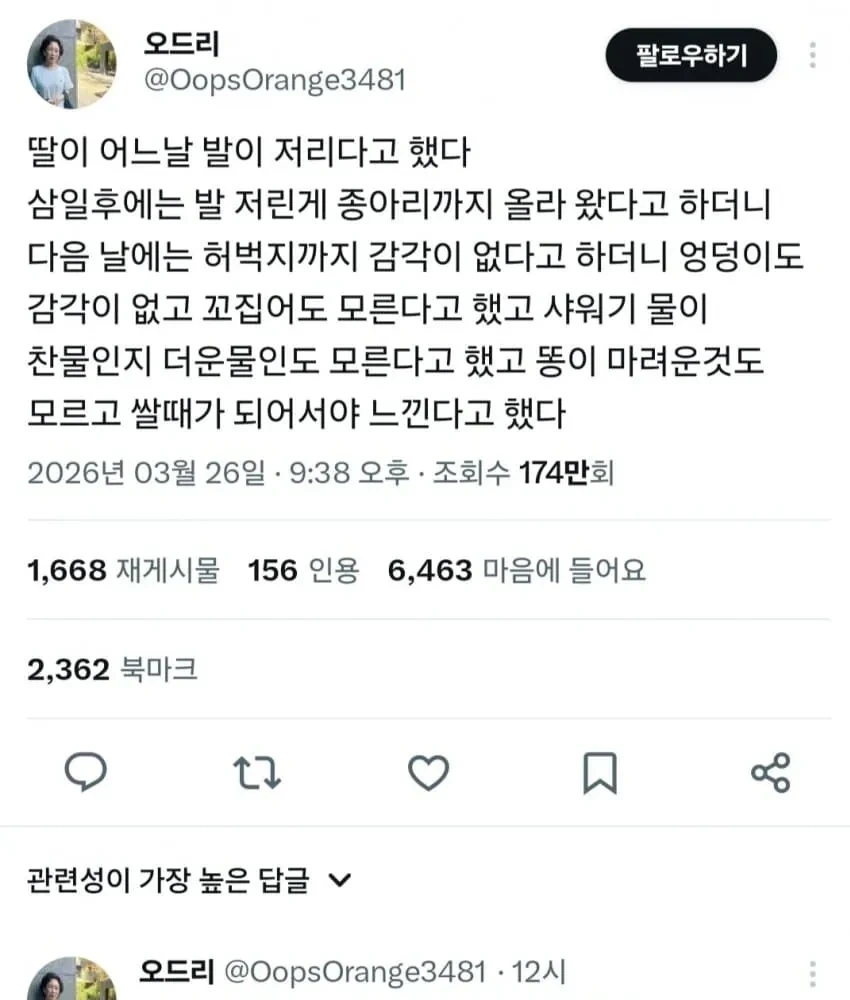This screenshot has height=1000, width=850.
Task: Bookmark the post with bookmark icon
Action: [x=600, y=773]
